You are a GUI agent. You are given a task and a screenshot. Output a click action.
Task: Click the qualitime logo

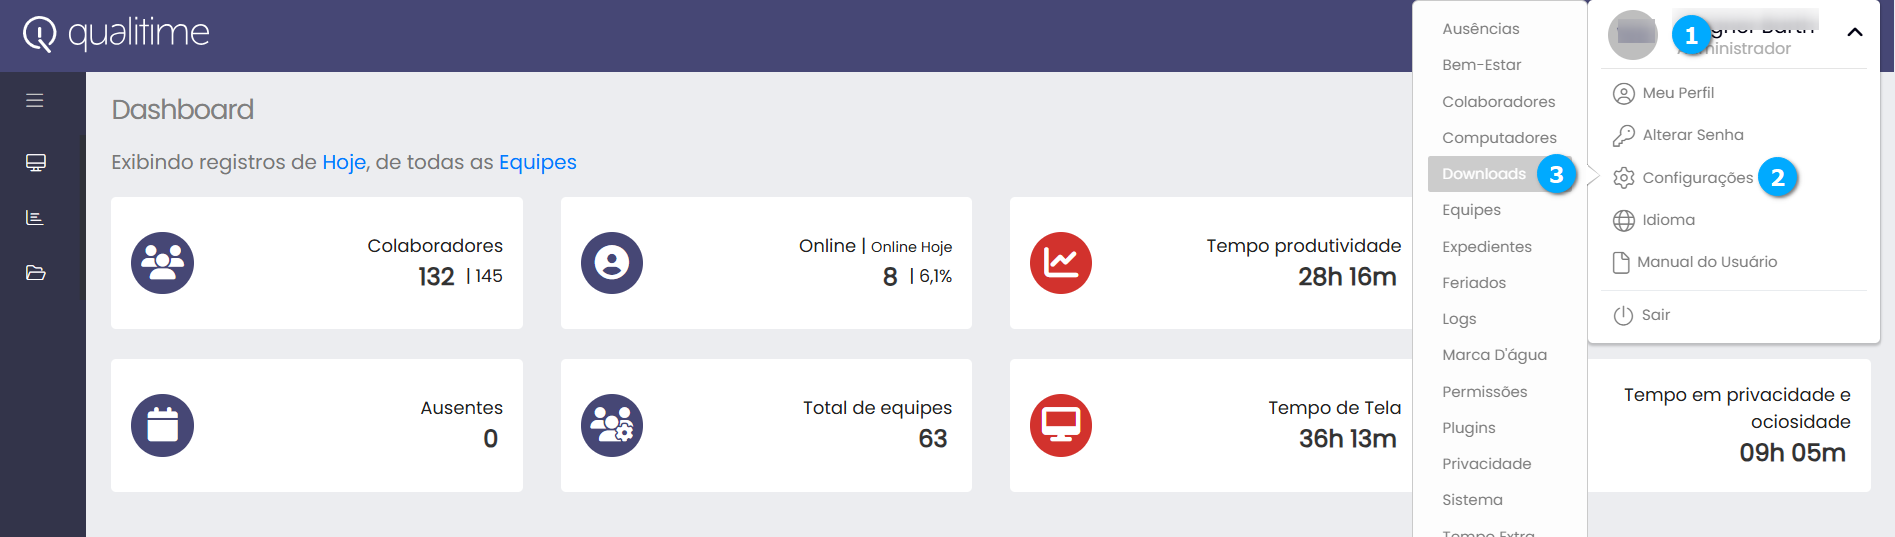(117, 34)
